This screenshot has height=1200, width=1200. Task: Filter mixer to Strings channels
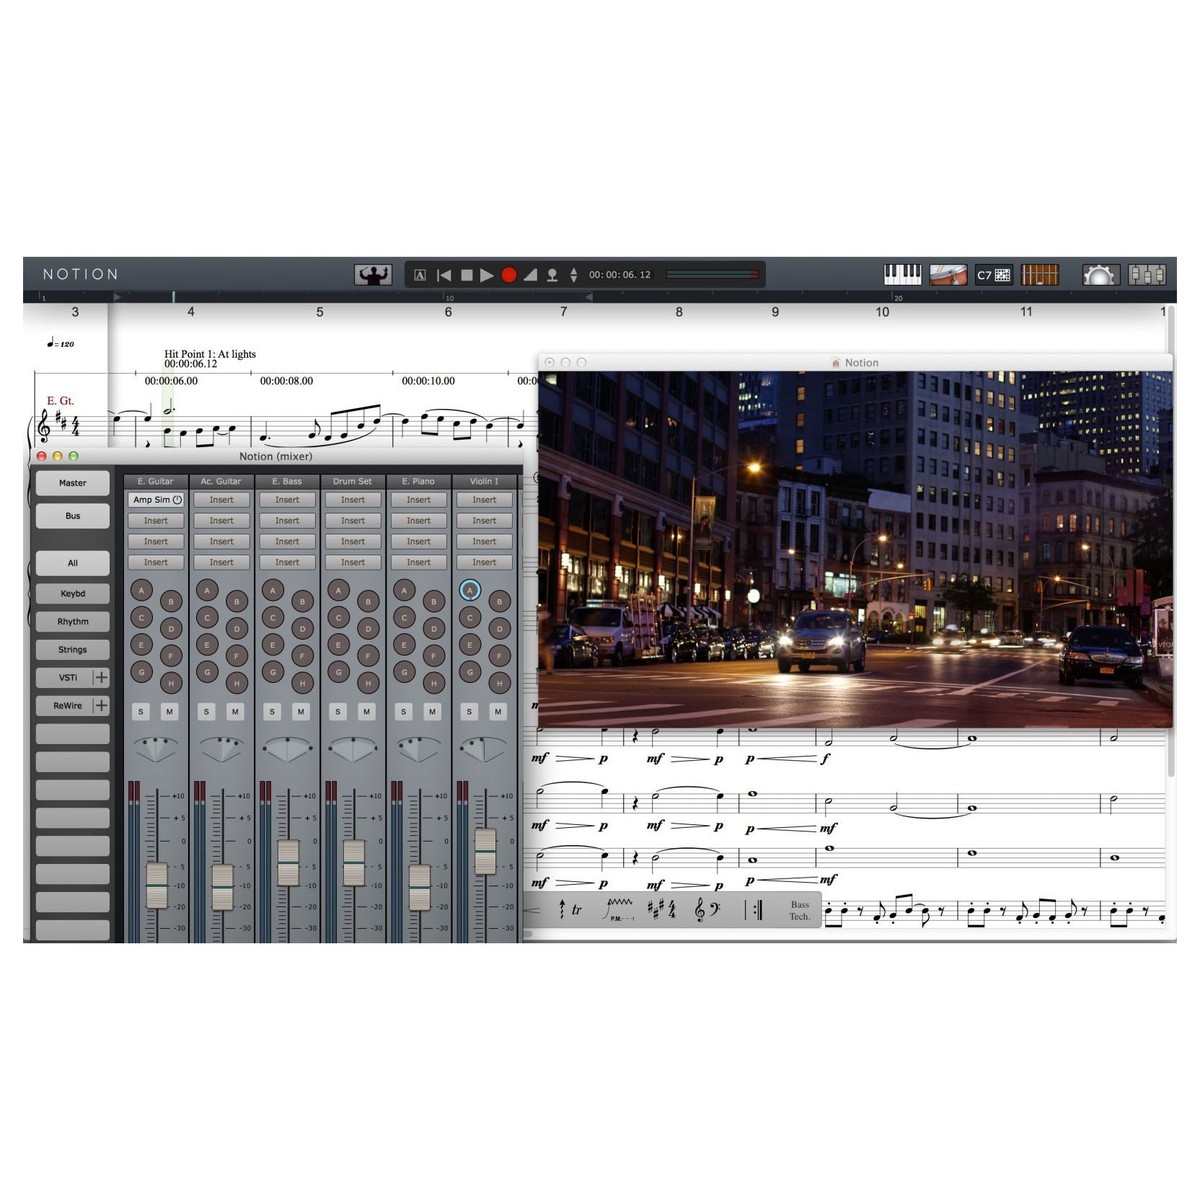point(73,650)
